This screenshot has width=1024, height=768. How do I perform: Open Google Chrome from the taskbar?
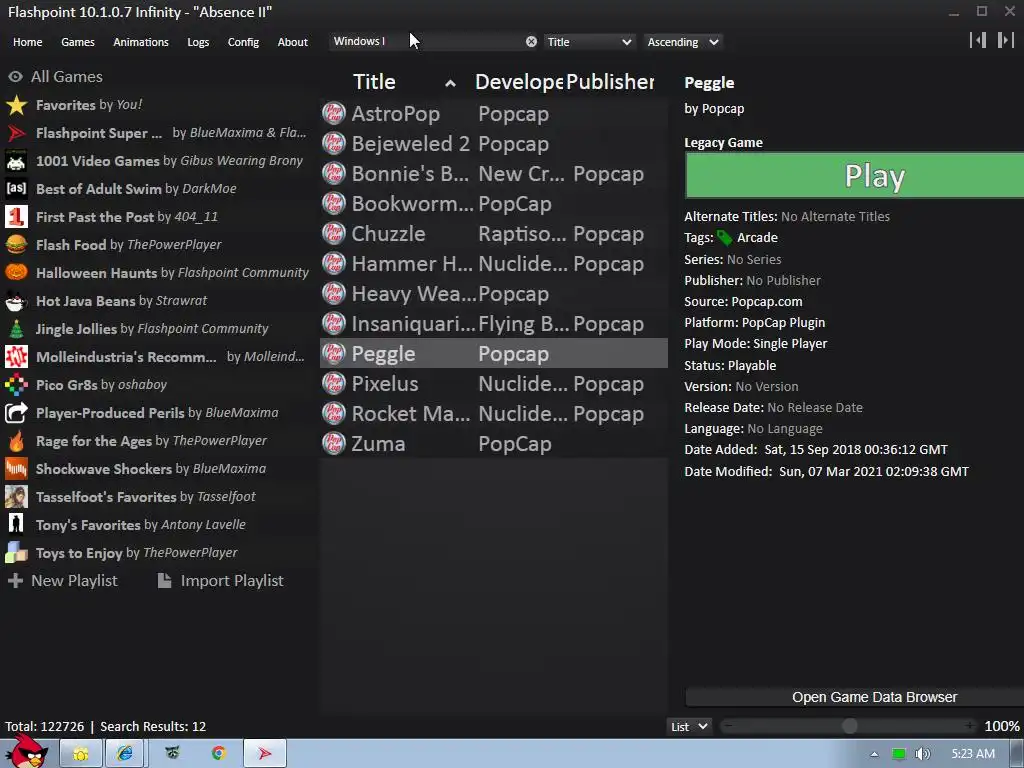[x=219, y=754]
